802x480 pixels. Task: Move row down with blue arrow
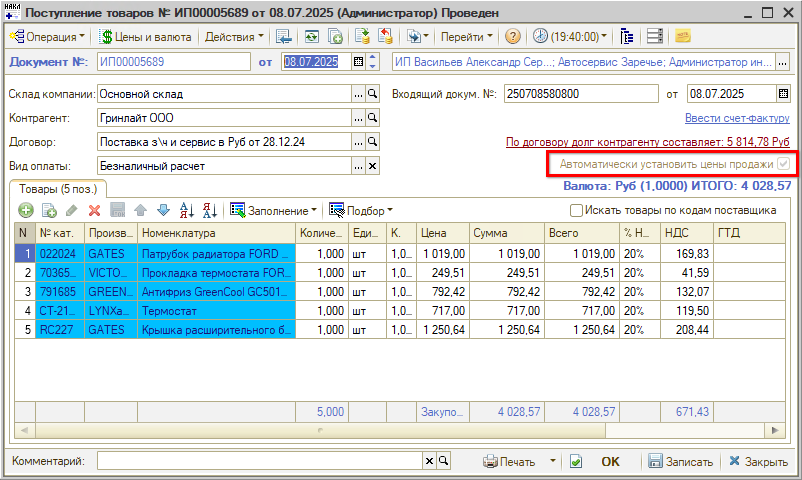[x=163, y=210]
